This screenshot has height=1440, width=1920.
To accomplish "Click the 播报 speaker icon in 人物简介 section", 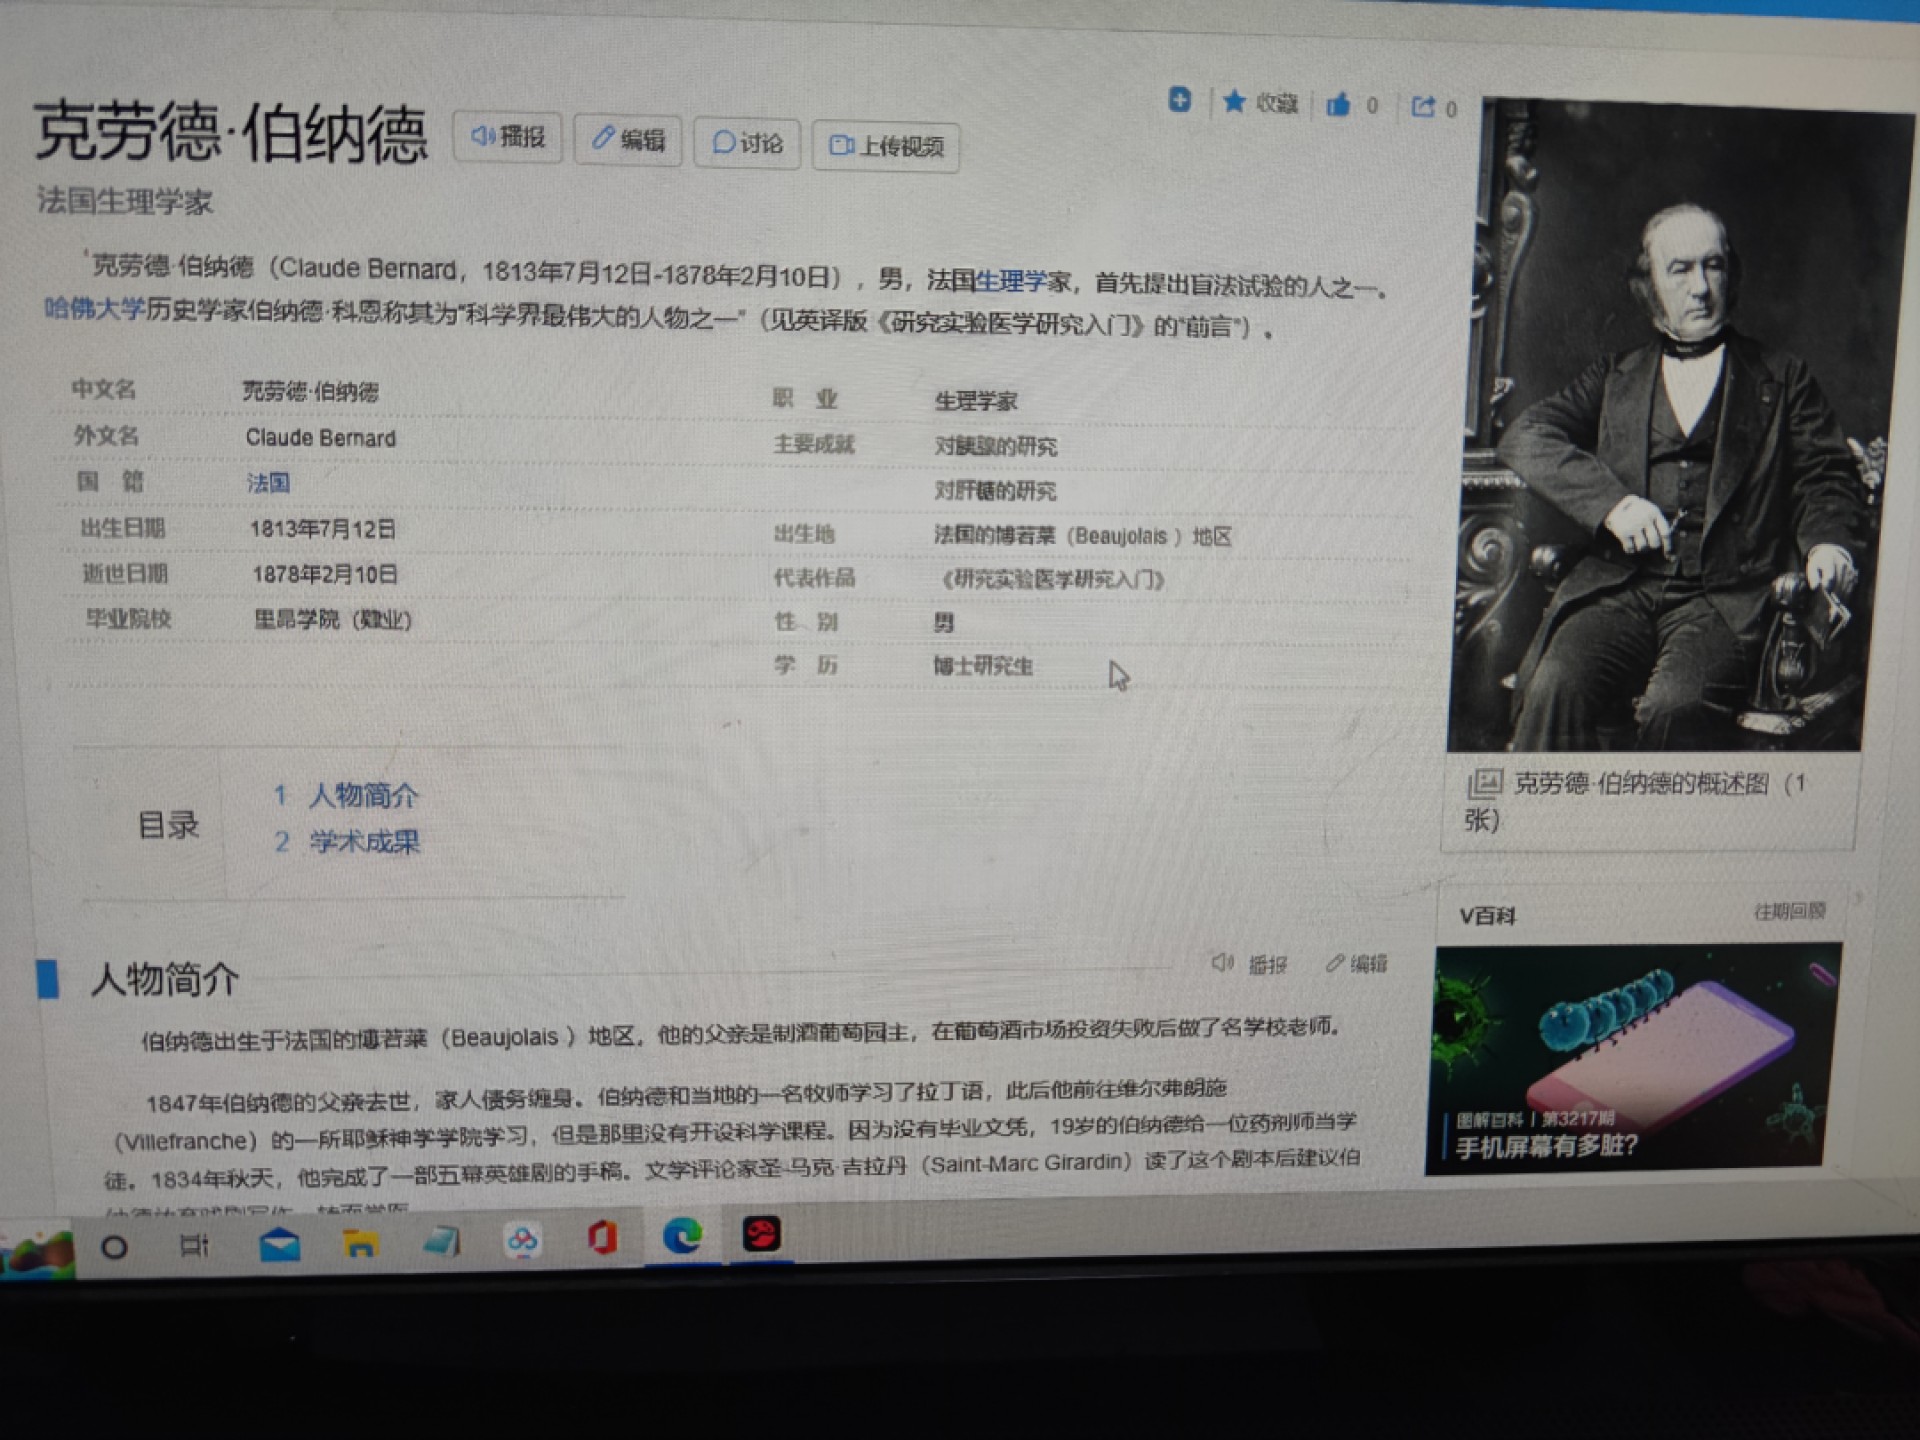I will pyautogui.click(x=1221, y=963).
